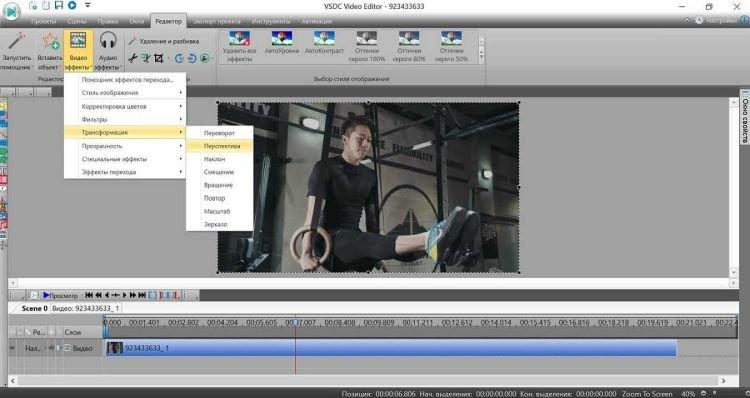Screen dimensions: 750x398
Task: Select the Вращение effect
Action: point(220,185)
